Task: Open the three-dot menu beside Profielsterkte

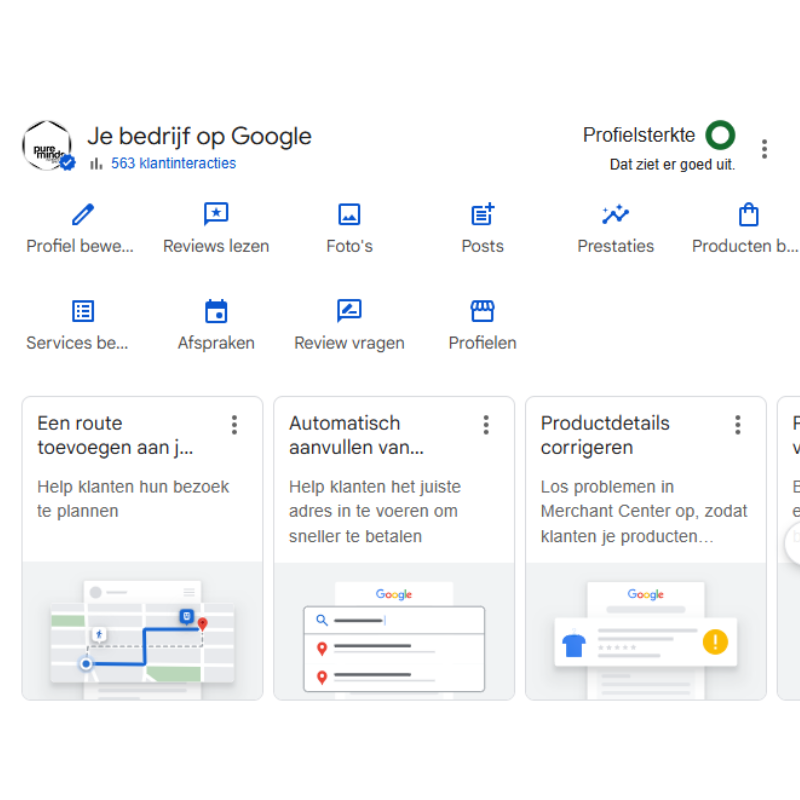Action: click(x=764, y=149)
